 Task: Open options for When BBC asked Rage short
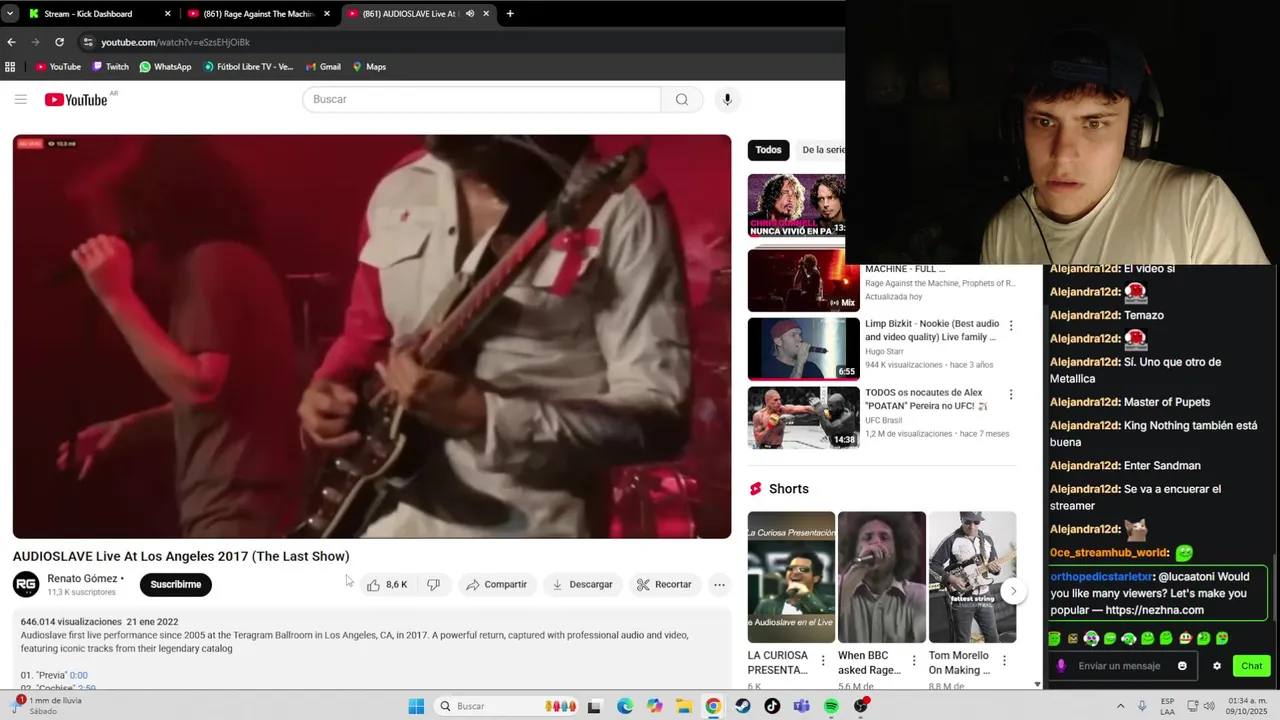click(x=913, y=661)
